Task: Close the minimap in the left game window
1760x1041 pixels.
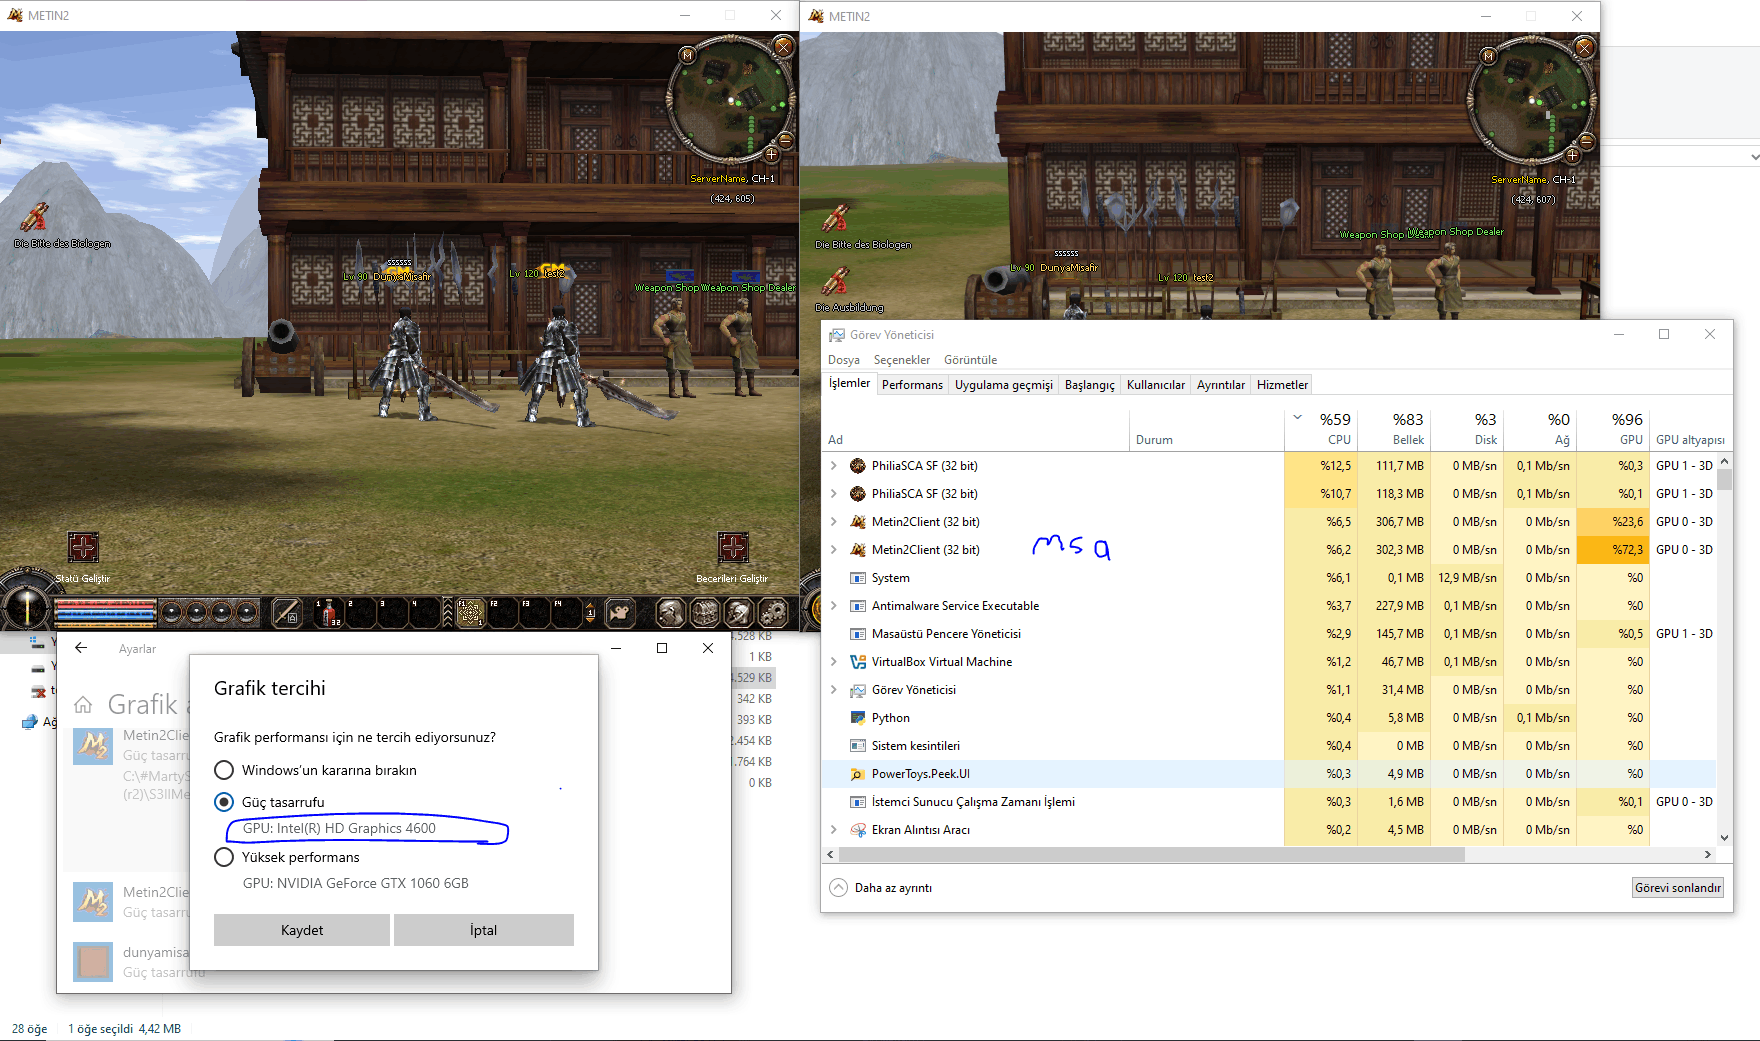Action: click(784, 47)
